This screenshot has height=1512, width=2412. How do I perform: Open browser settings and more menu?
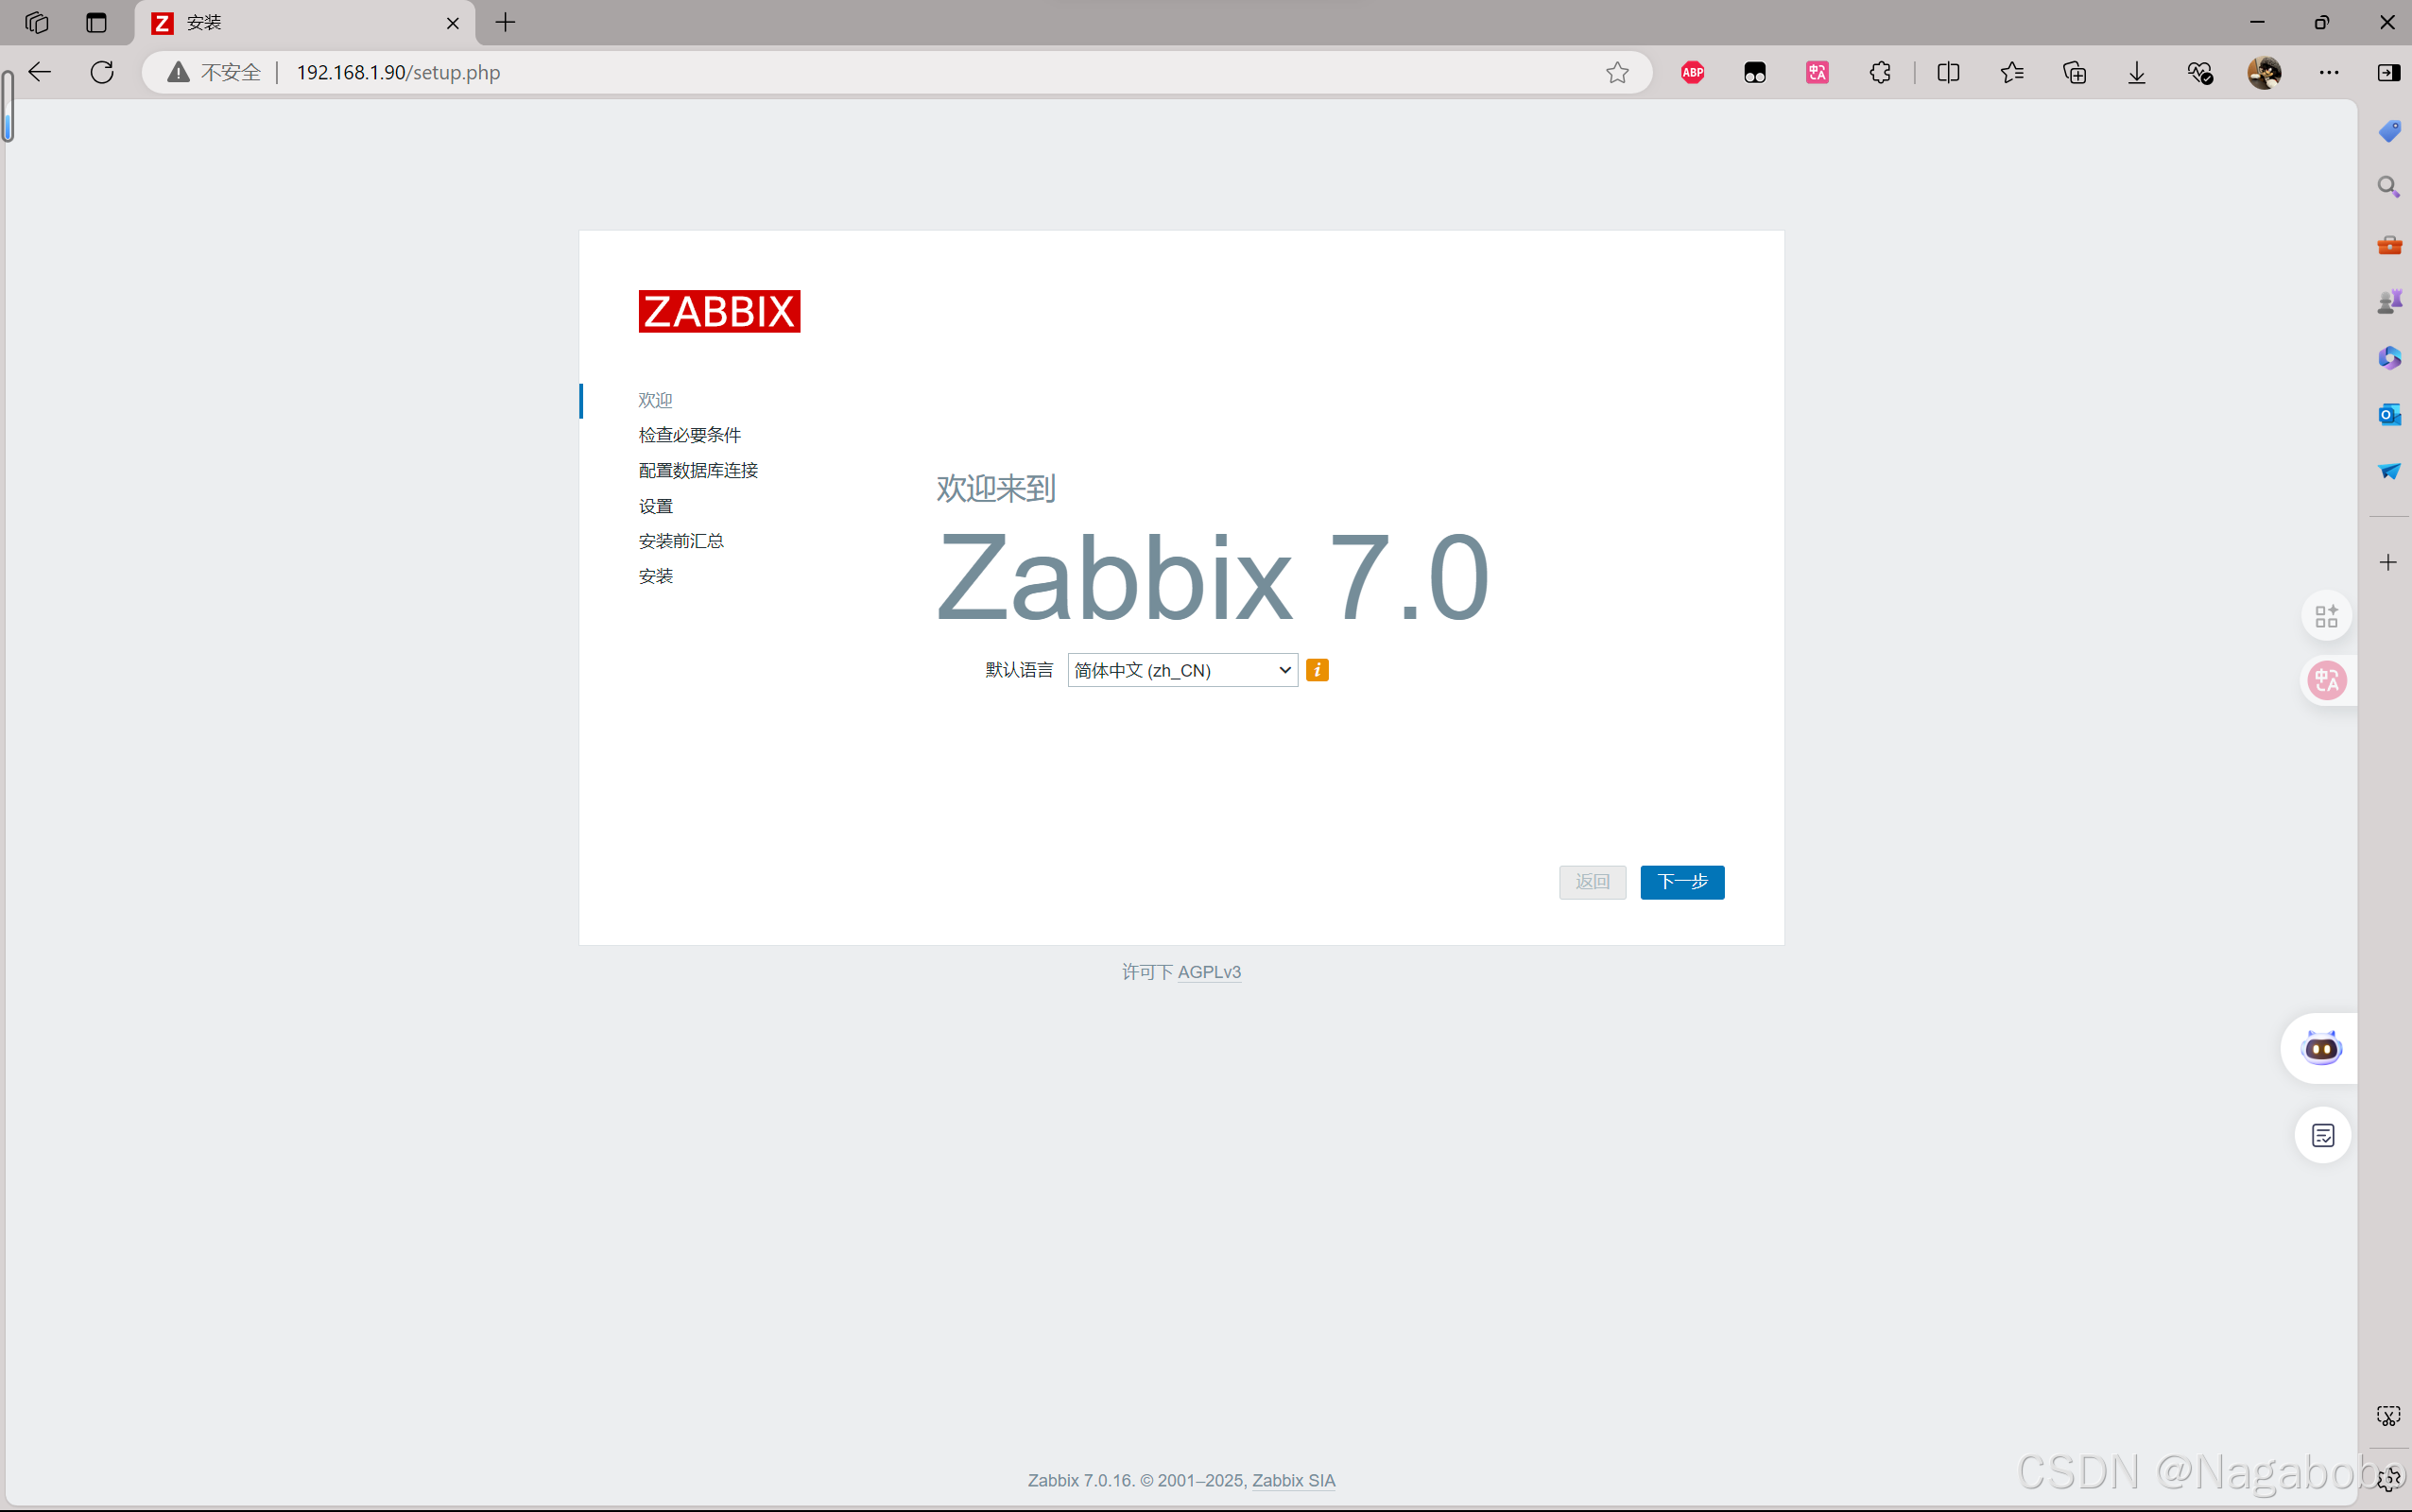(x=2328, y=72)
